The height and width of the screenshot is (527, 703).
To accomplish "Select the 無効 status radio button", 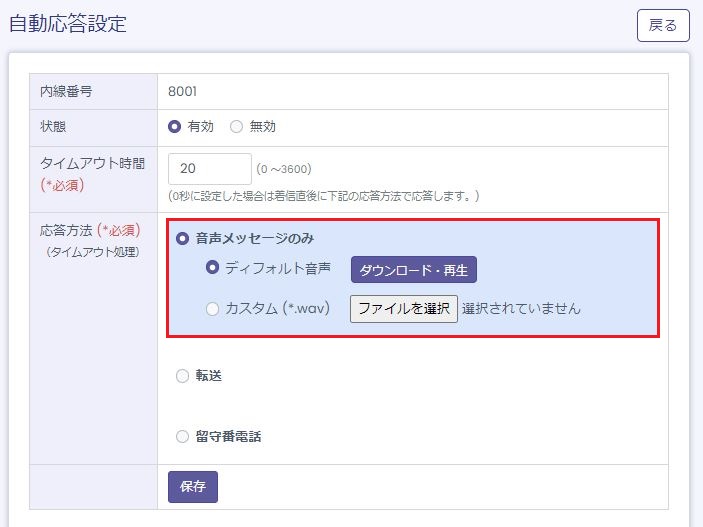I will (x=237, y=127).
